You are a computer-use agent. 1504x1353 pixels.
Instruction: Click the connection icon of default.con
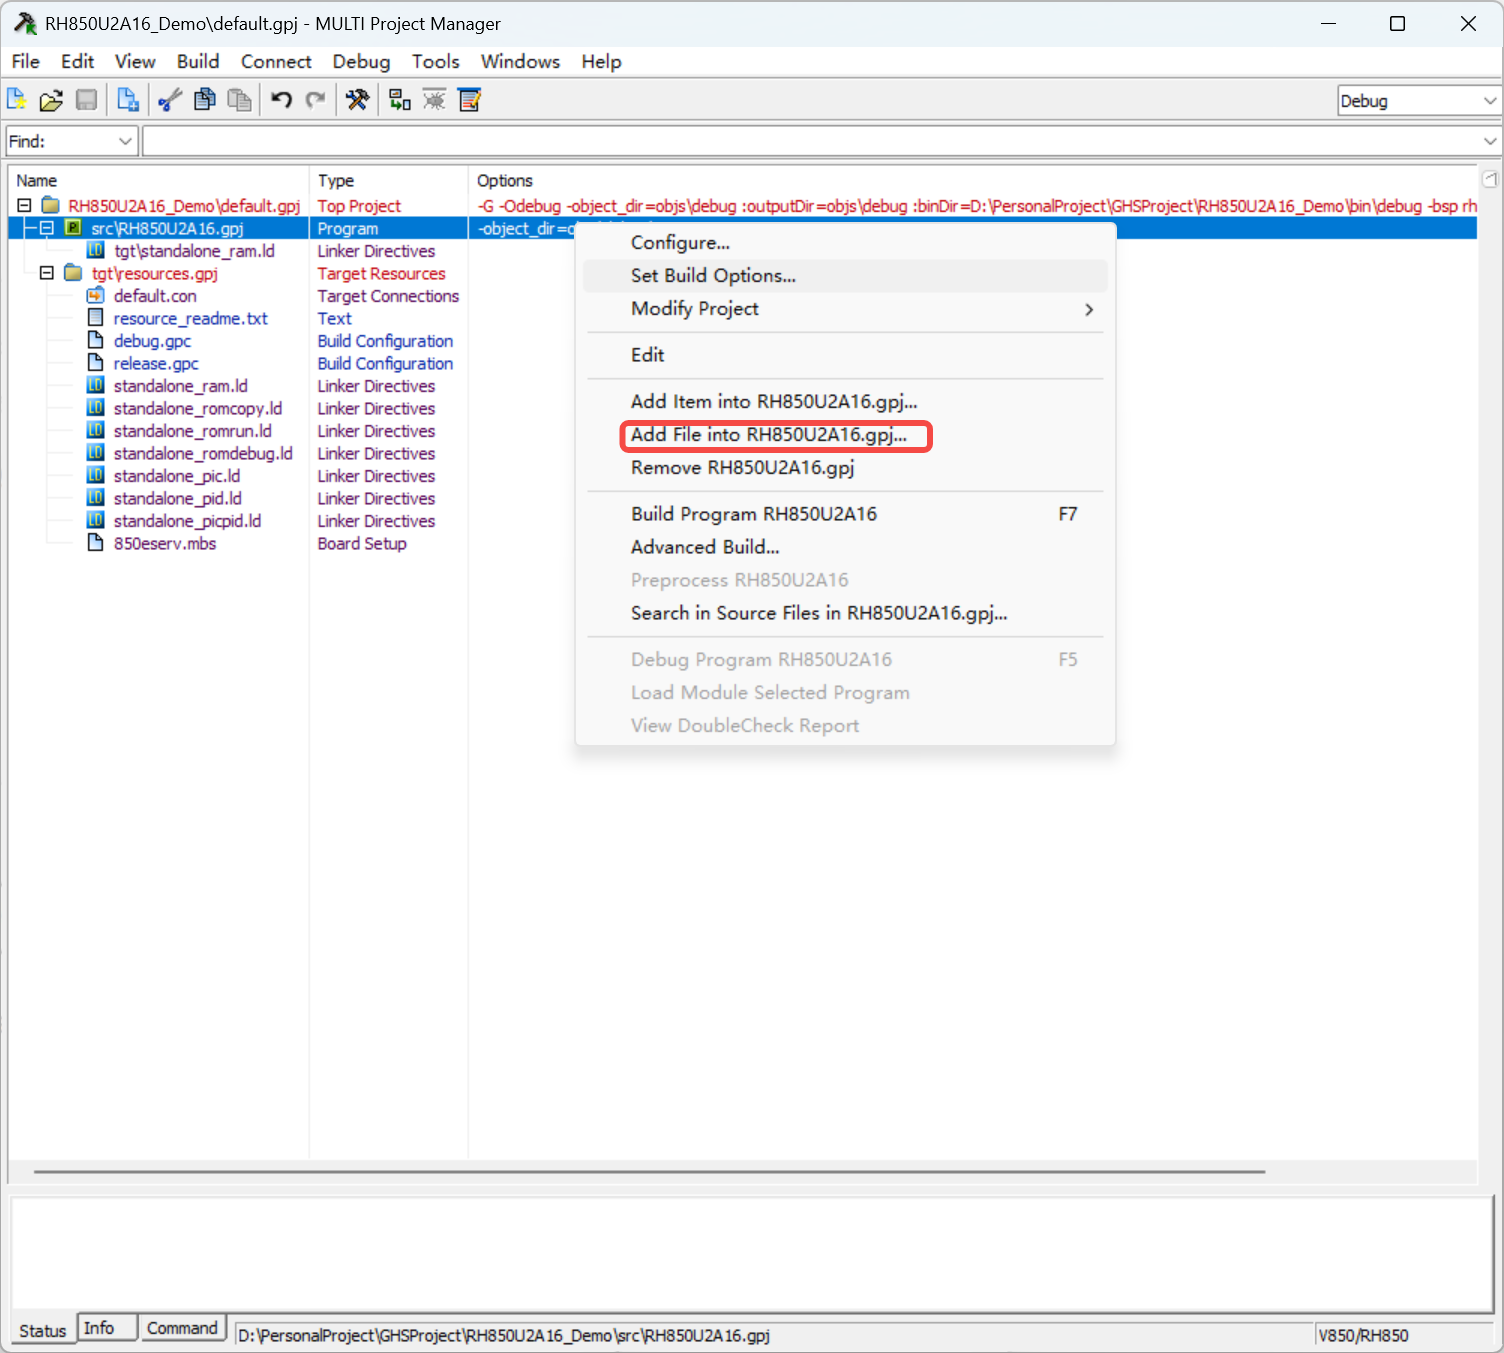(96, 295)
